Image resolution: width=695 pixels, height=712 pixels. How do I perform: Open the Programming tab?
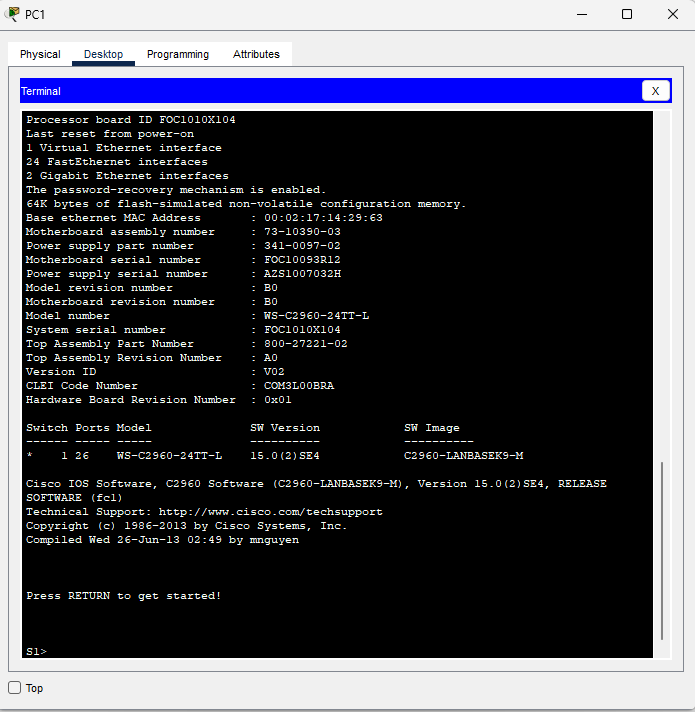pyautogui.click(x=178, y=54)
